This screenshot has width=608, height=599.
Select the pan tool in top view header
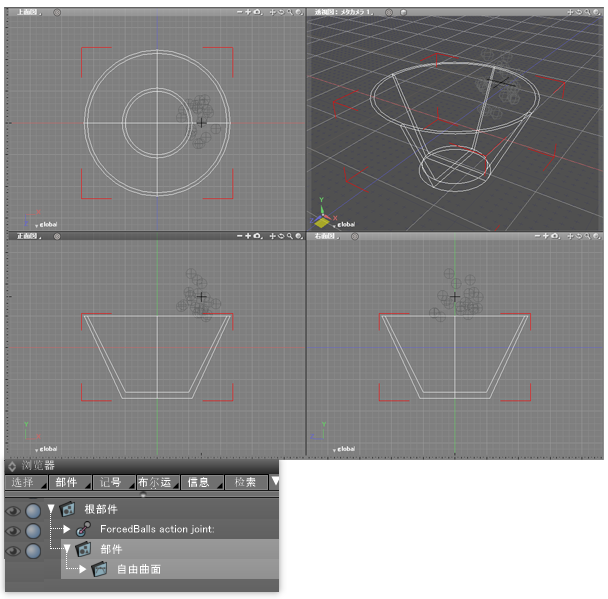(272, 12)
